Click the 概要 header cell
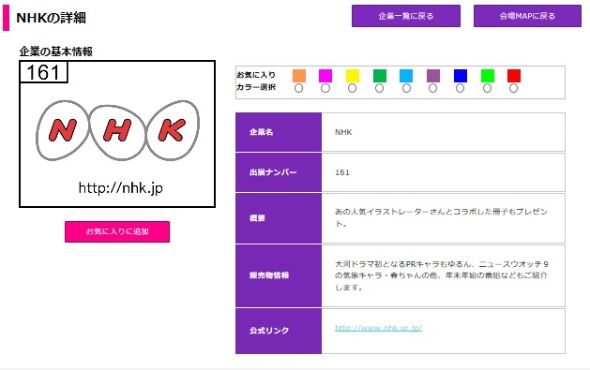The height and width of the screenshot is (370, 590). [x=278, y=218]
